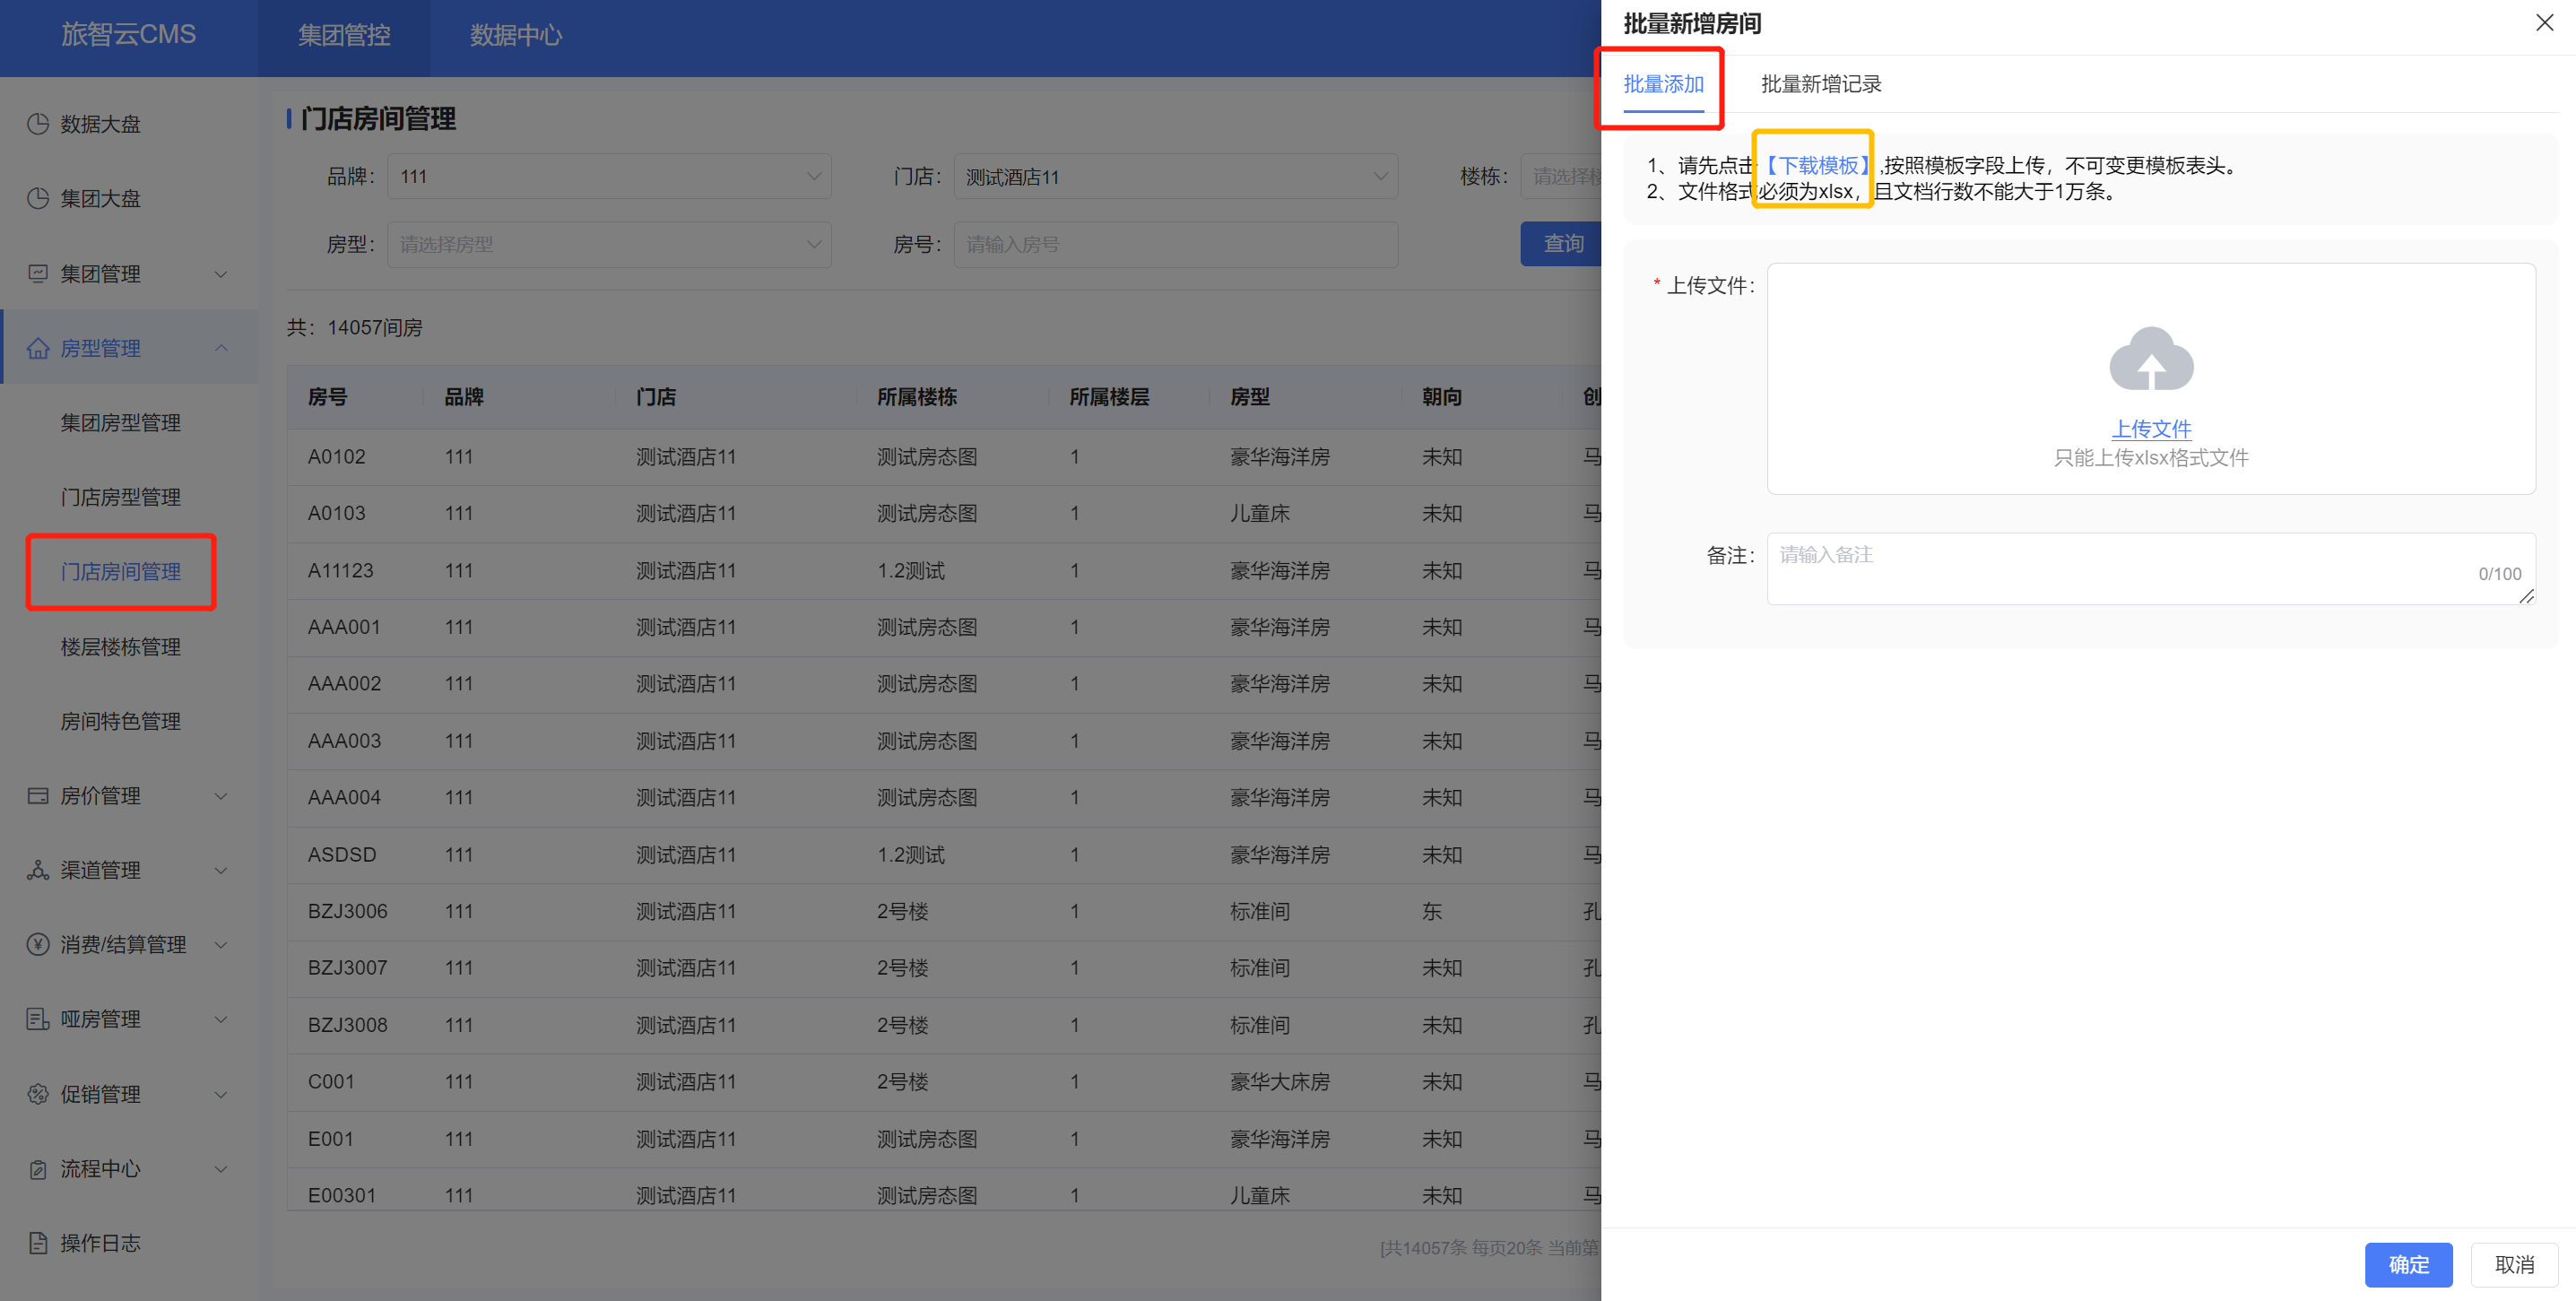Click the 房价管理 card icon
The image size is (2576, 1301).
pos(38,796)
